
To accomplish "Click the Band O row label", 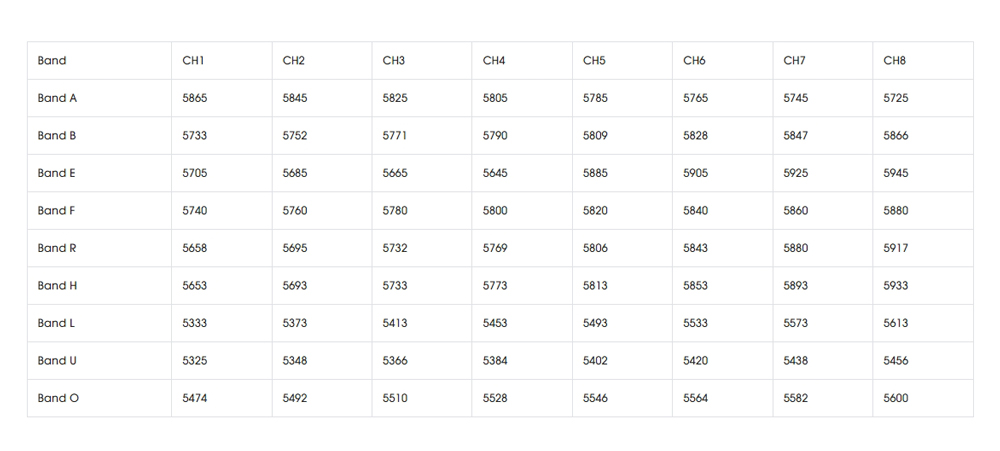I will [58, 398].
